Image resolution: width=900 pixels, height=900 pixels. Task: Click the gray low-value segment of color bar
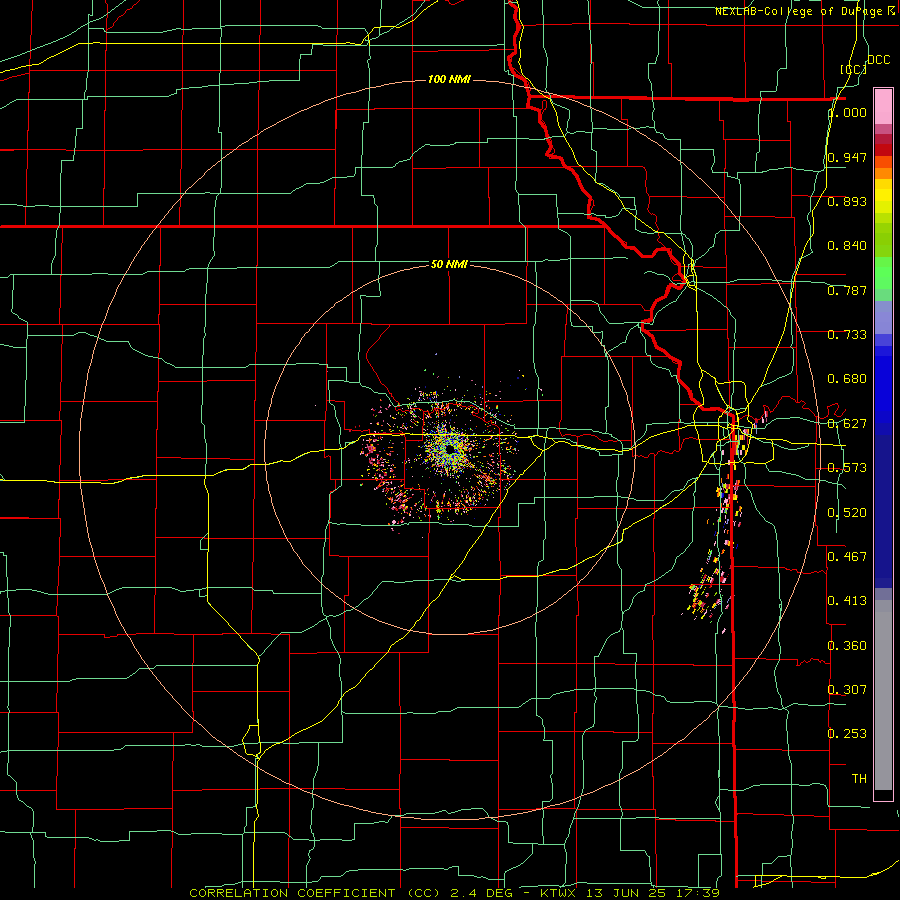coord(883,695)
